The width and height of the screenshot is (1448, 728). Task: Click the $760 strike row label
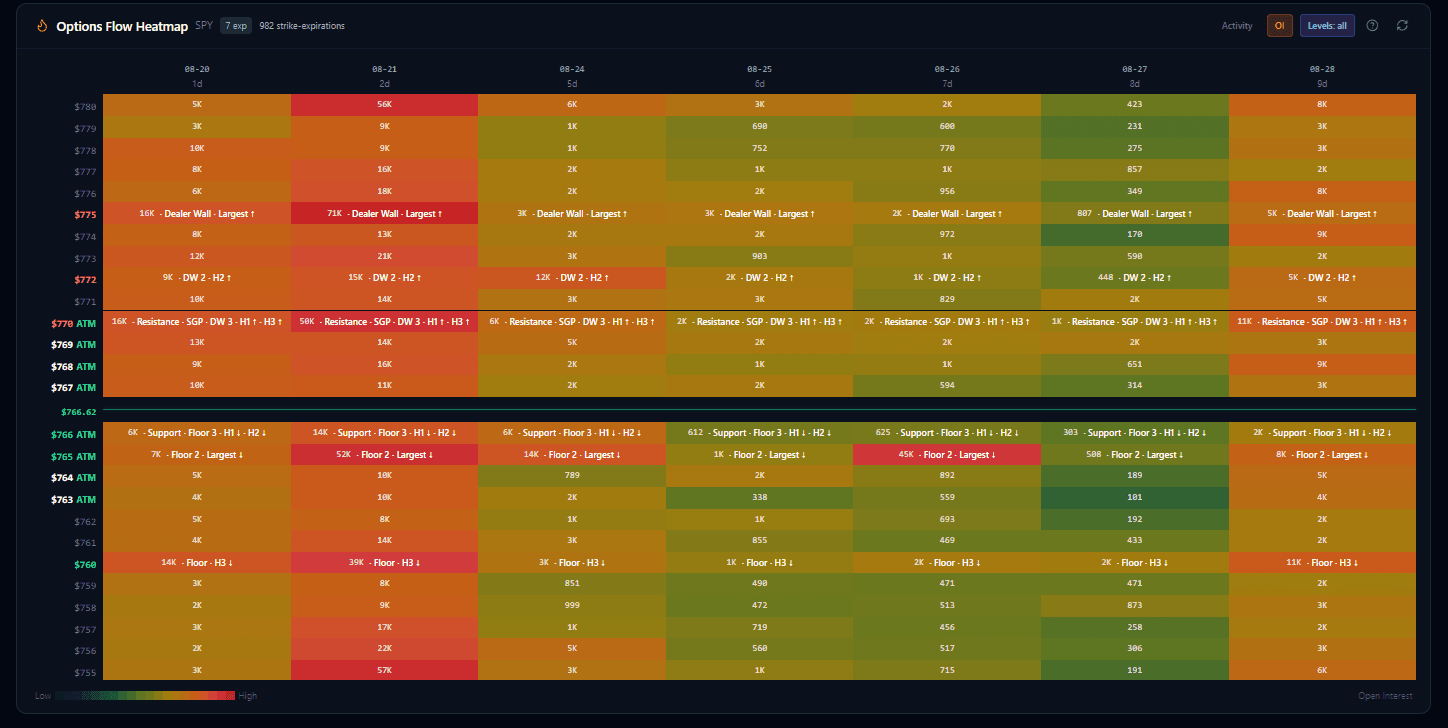pyautogui.click(x=85, y=564)
